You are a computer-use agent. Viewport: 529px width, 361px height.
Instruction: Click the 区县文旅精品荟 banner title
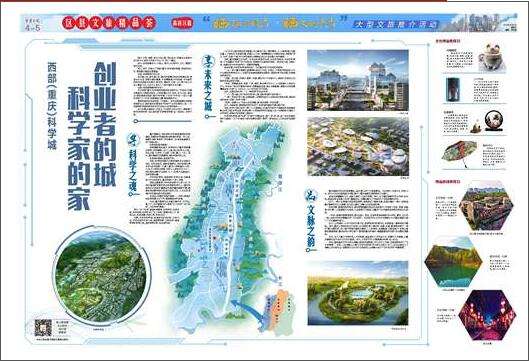pyautogui.click(x=109, y=23)
